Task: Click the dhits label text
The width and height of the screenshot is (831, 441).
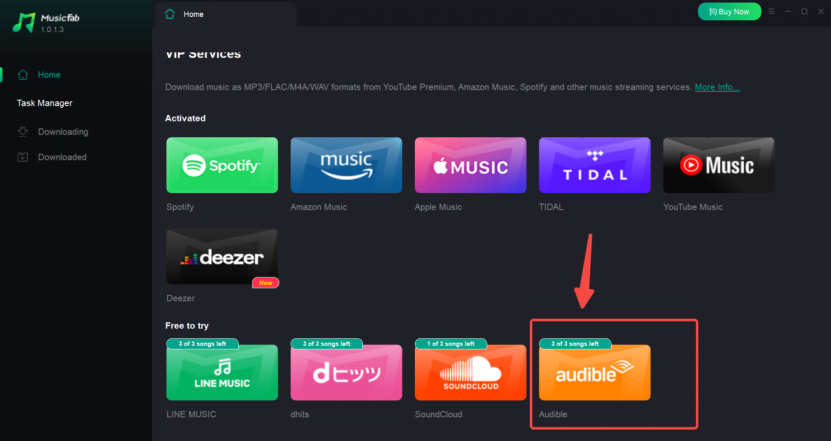Action: tap(299, 414)
